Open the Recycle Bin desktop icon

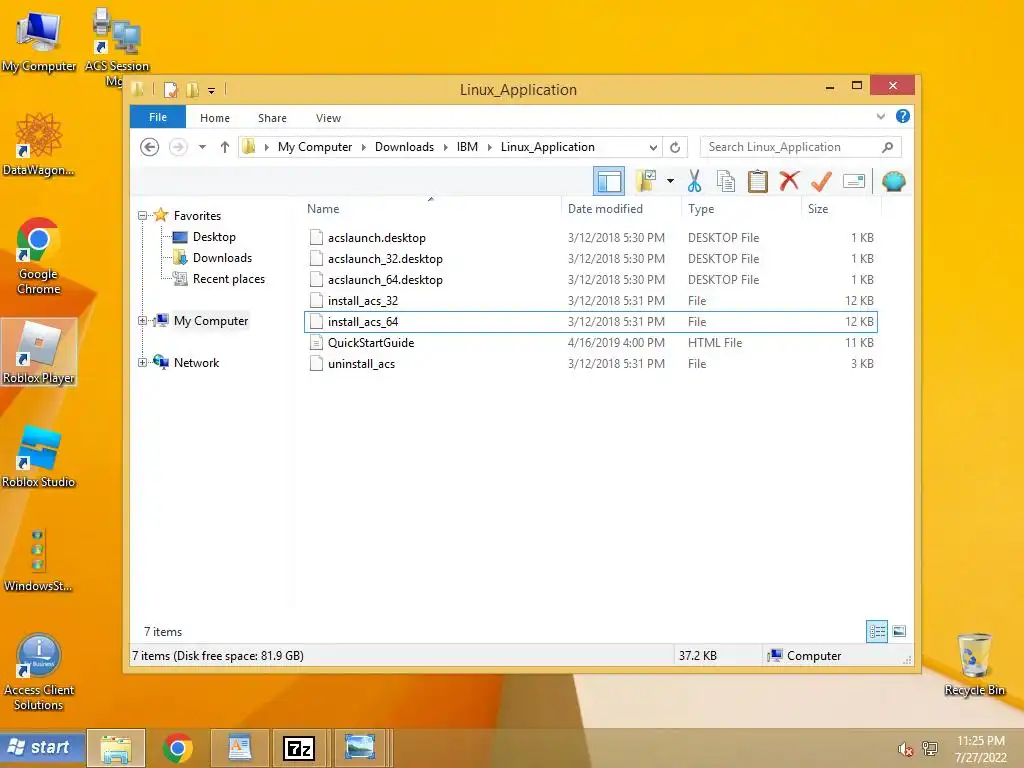pos(974,665)
